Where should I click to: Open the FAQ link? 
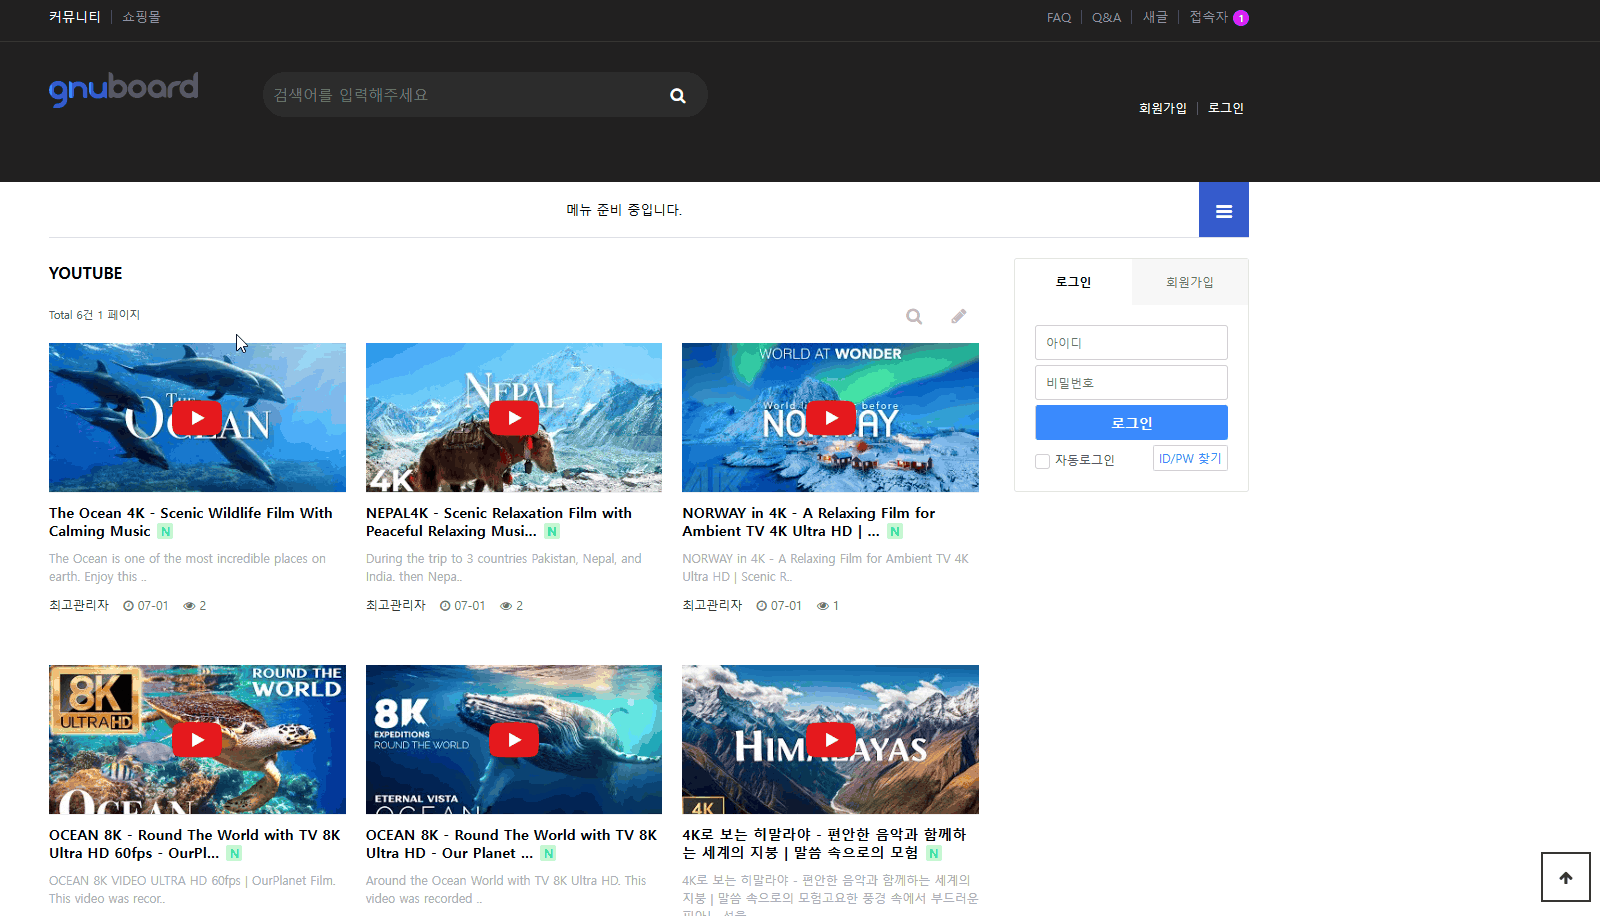pos(1058,18)
